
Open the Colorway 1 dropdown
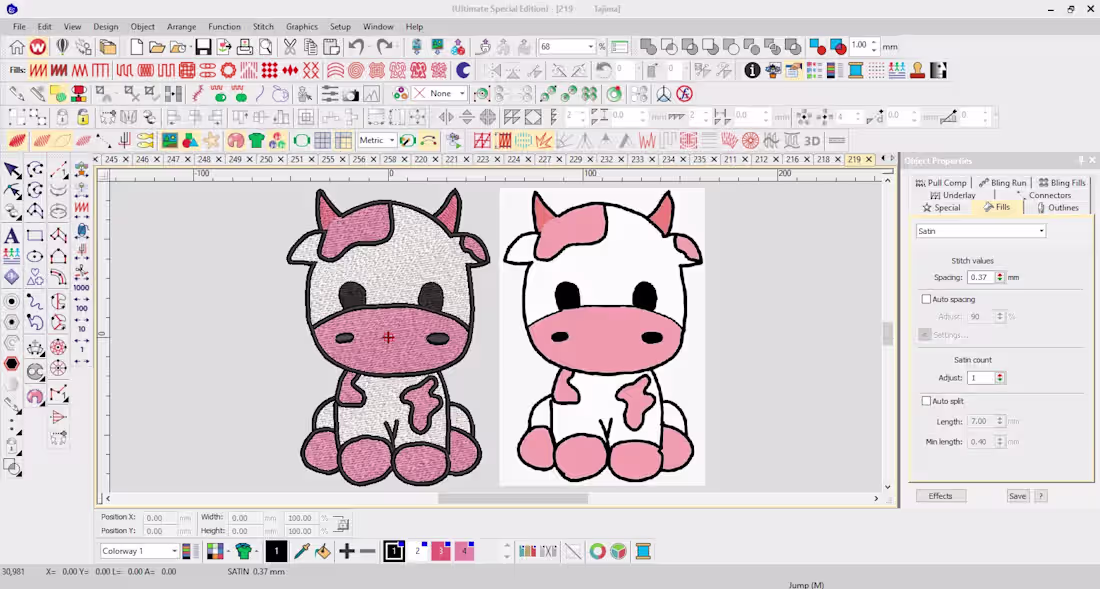pyautogui.click(x=140, y=551)
